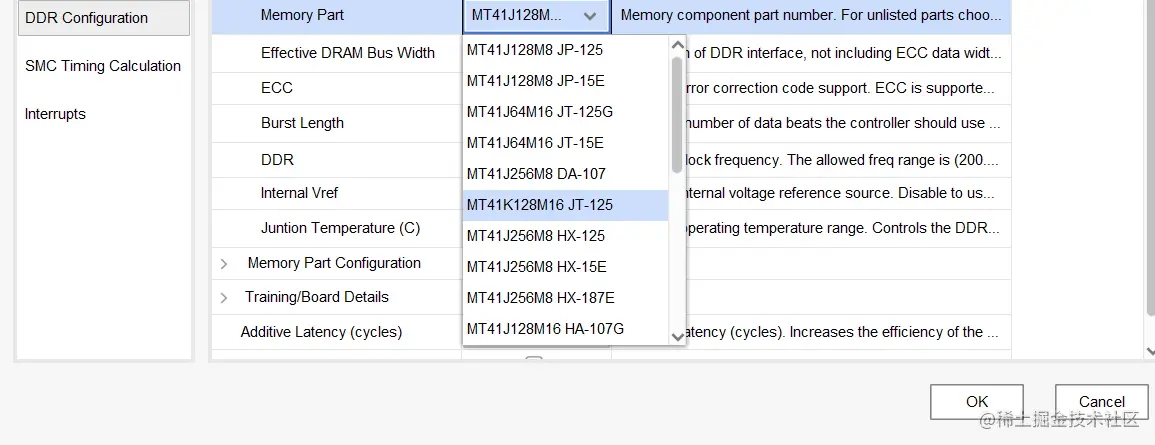Viewport: 1155px width, 445px height.
Task: Click the Cancel button
Action: pyautogui.click(x=1101, y=401)
